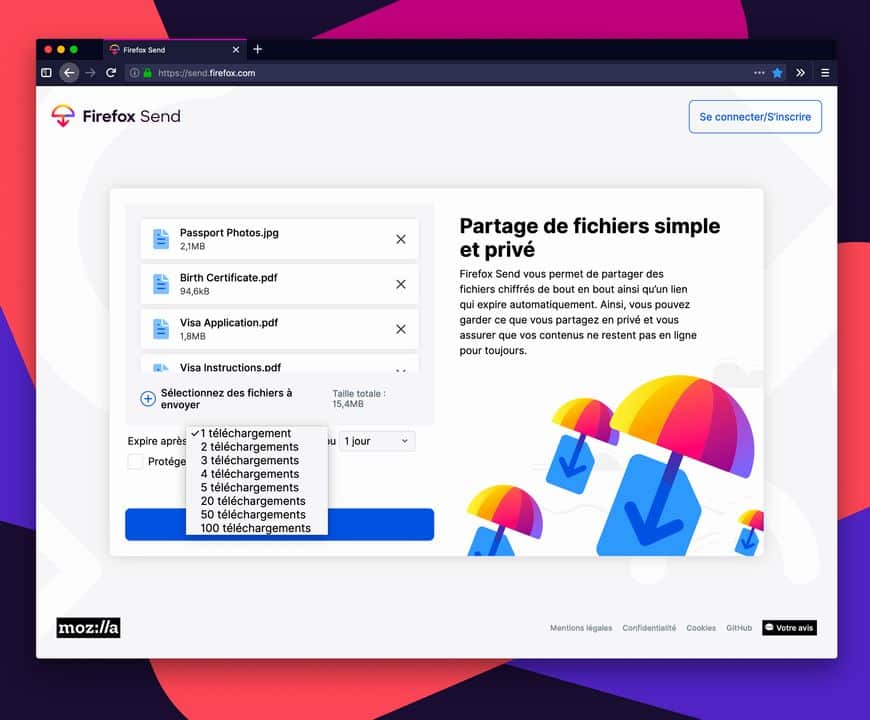Click the Passport Photos.jpg file icon
This screenshot has width=870, height=720.
point(161,239)
